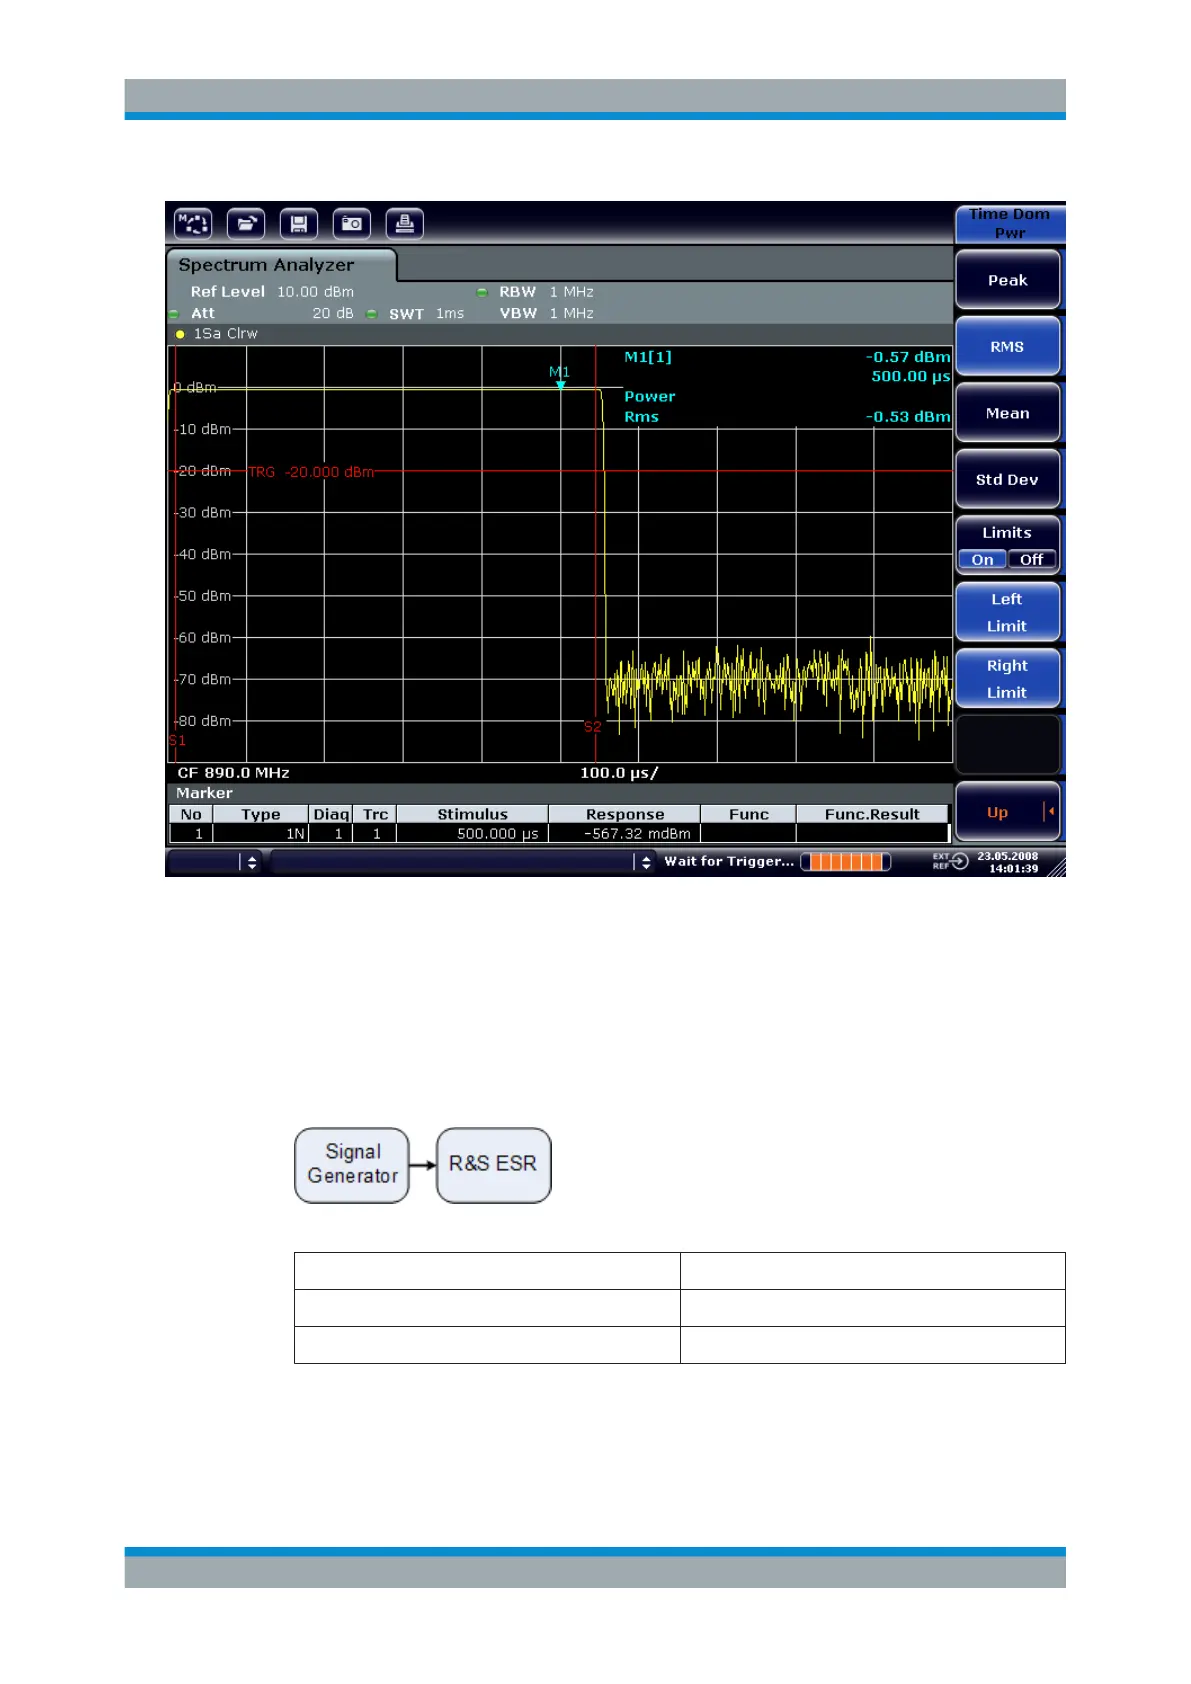Click the measurement mode toolbar icon
1191x1684 pixels.
point(193,223)
